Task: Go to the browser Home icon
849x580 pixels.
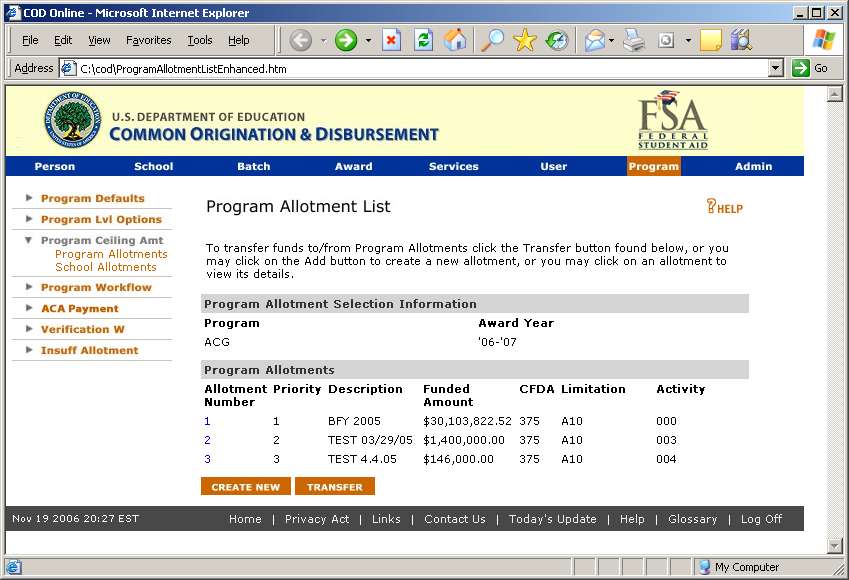Action: click(x=455, y=40)
